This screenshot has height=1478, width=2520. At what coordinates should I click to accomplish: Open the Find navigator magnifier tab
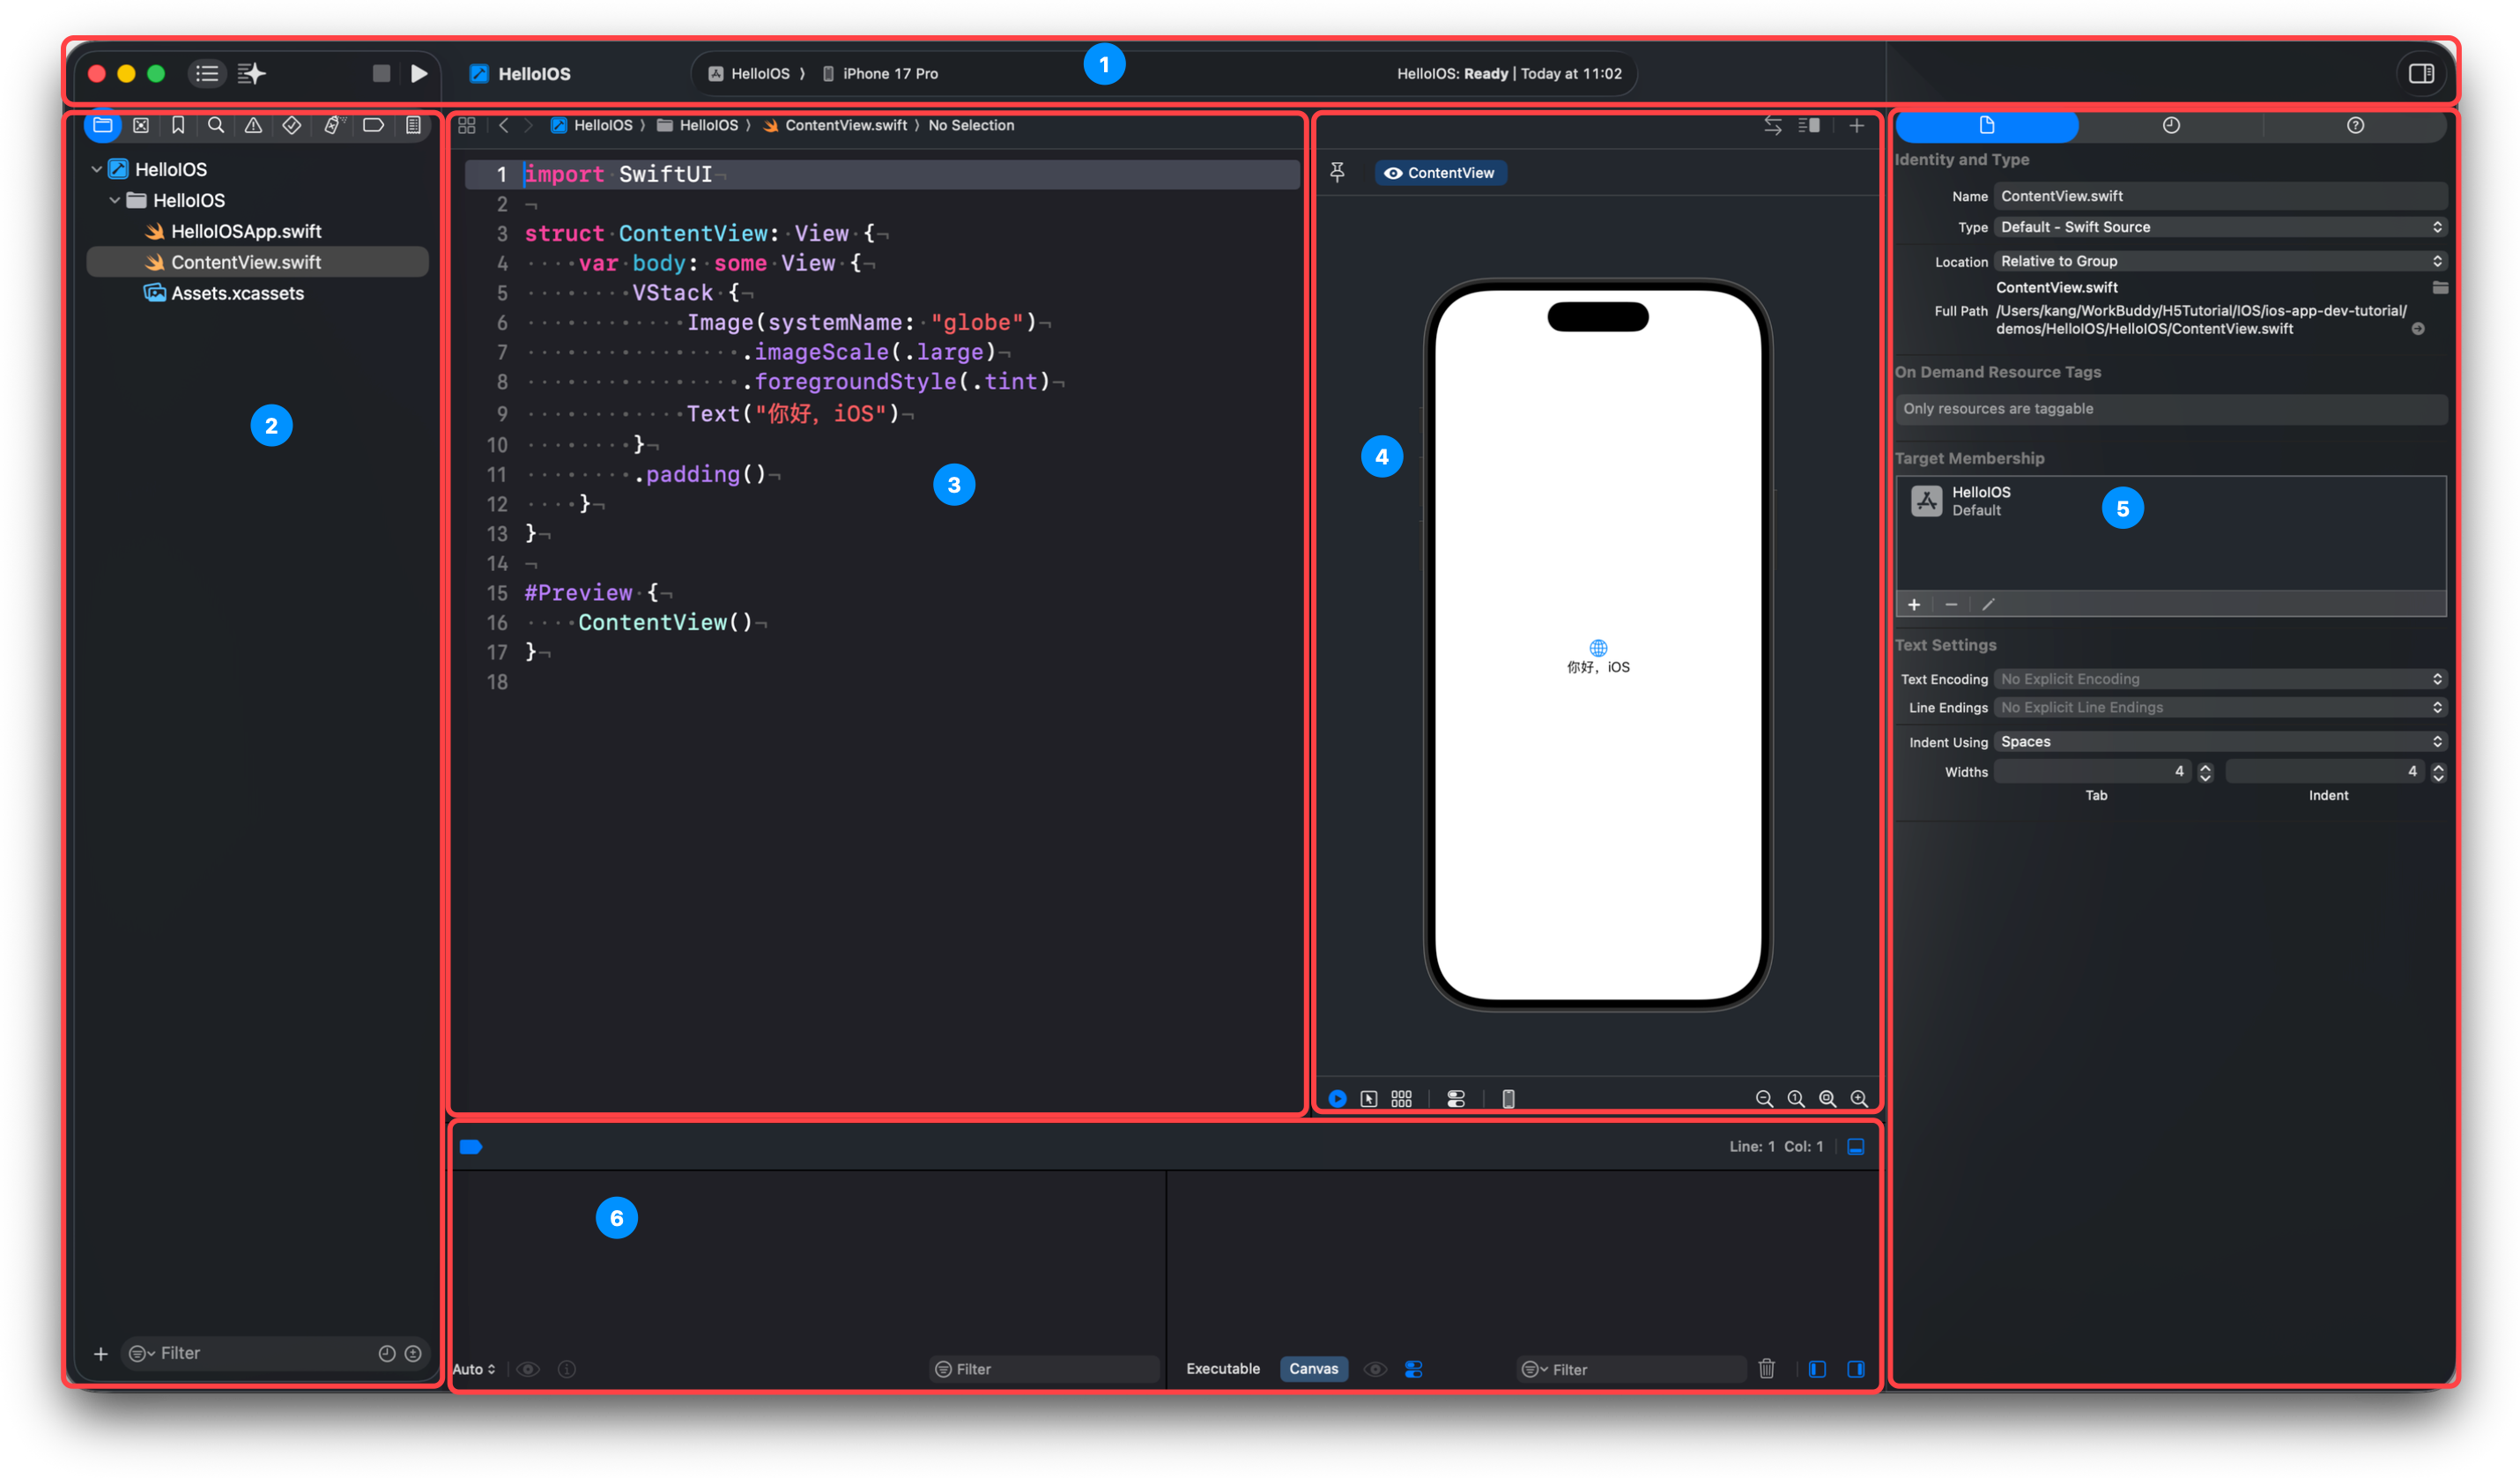click(216, 125)
